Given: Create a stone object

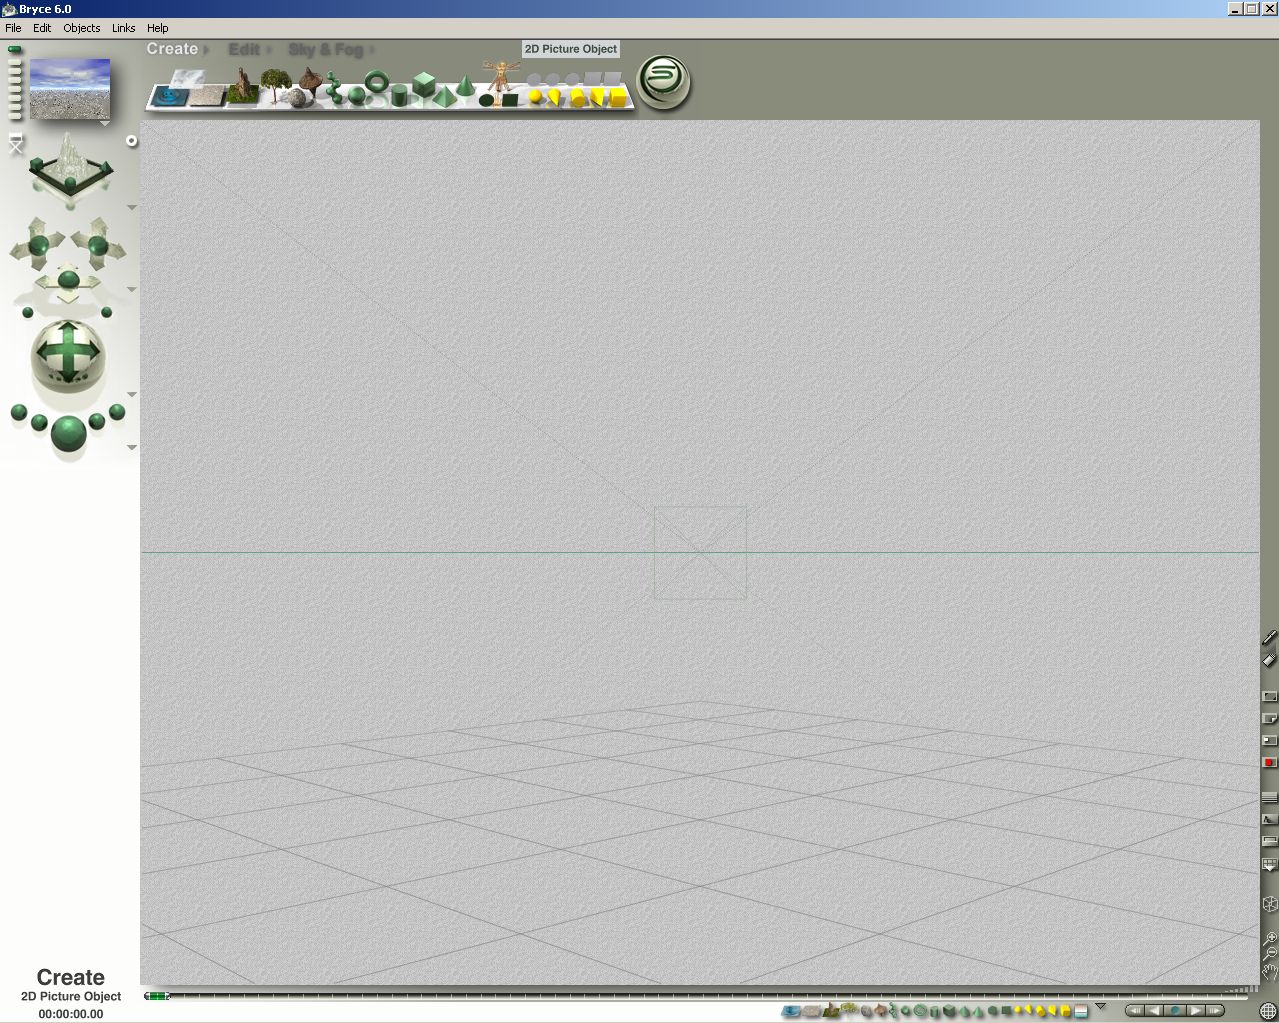Looking at the screenshot, I should tap(297, 97).
